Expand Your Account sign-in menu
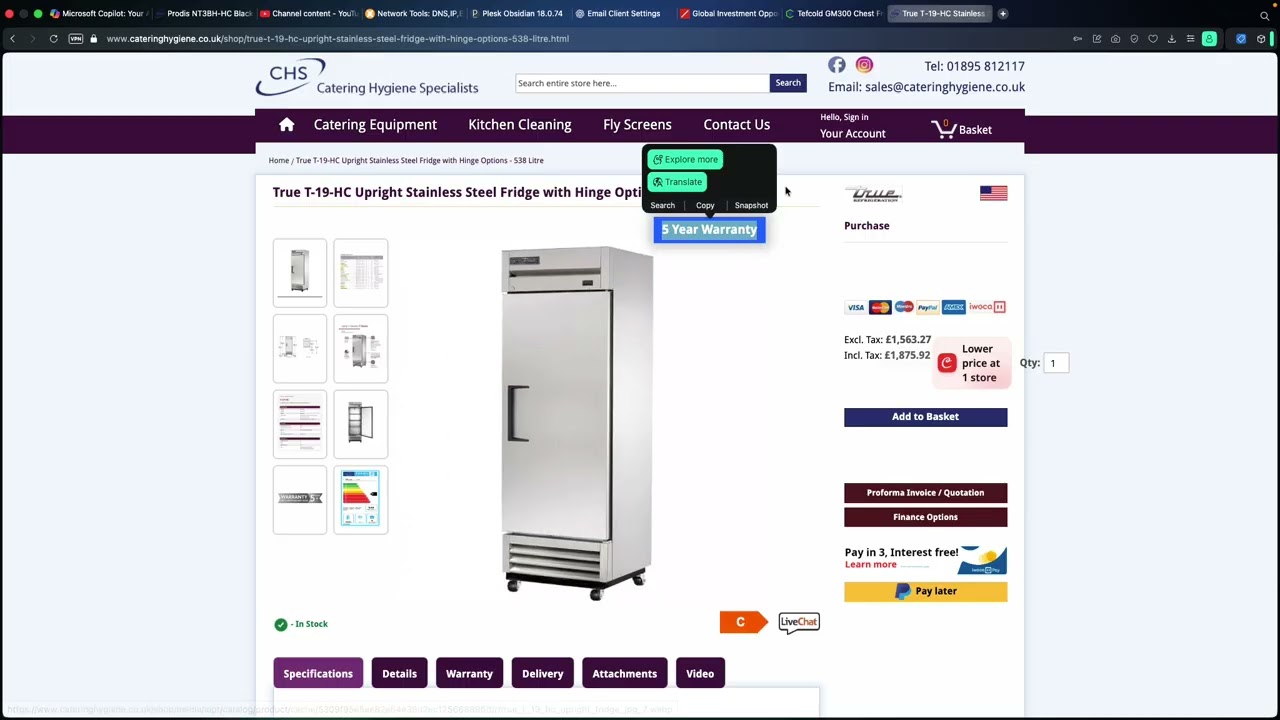Viewport: 1280px width, 720px height. 853,126
